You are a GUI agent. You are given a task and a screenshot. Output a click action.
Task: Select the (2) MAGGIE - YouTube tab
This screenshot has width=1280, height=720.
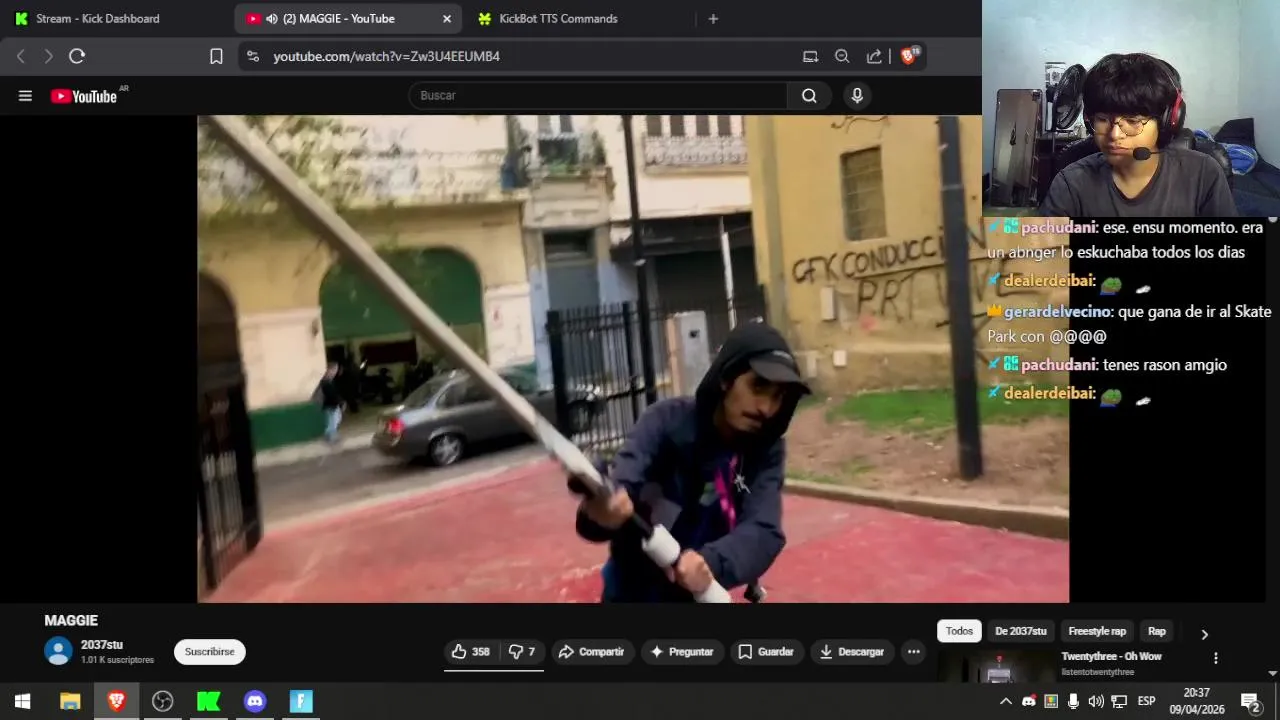click(x=347, y=19)
